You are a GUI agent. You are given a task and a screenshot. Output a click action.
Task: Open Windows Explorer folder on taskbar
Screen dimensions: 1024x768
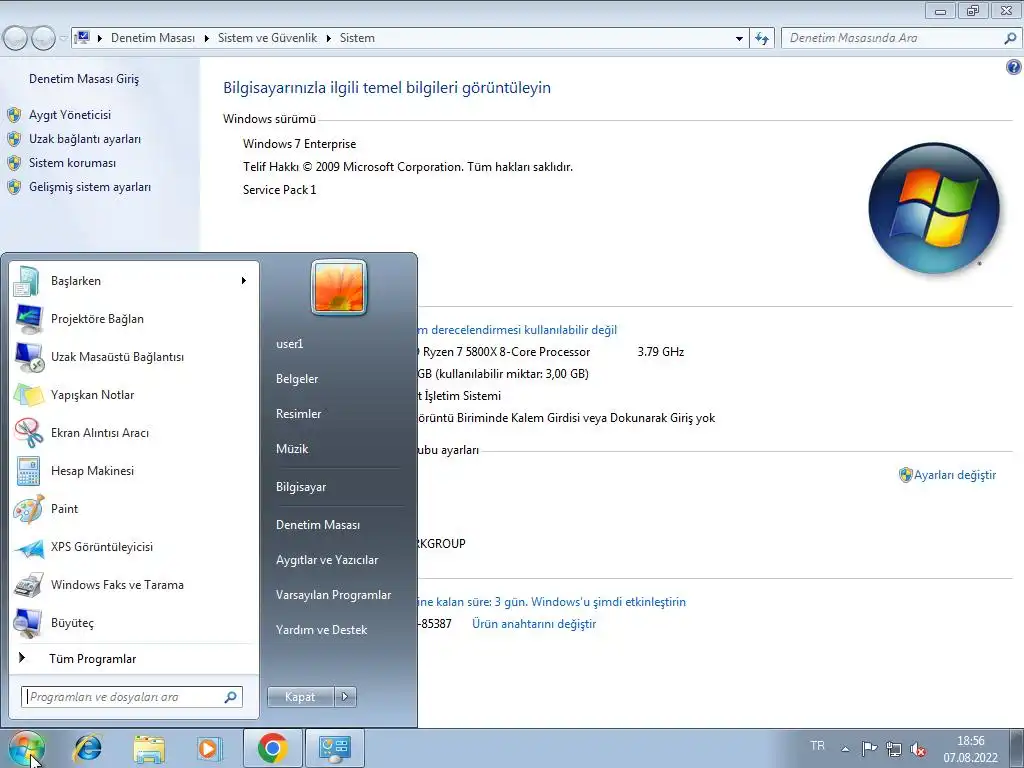tap(149, 748)
